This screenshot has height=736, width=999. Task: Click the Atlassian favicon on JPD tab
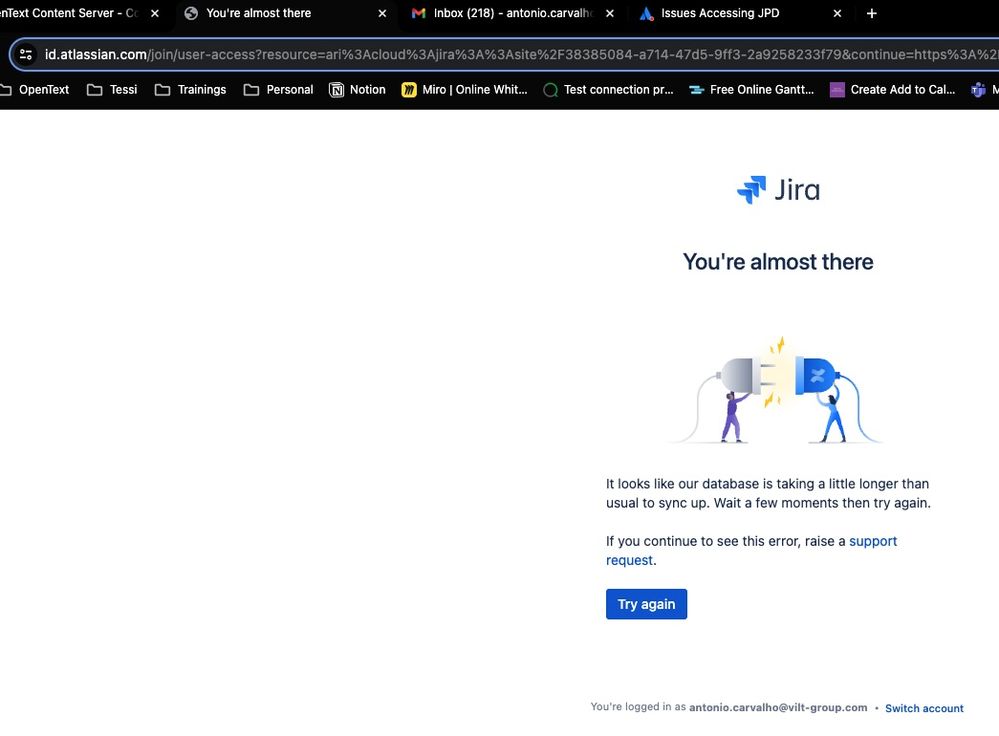(647, 13)
